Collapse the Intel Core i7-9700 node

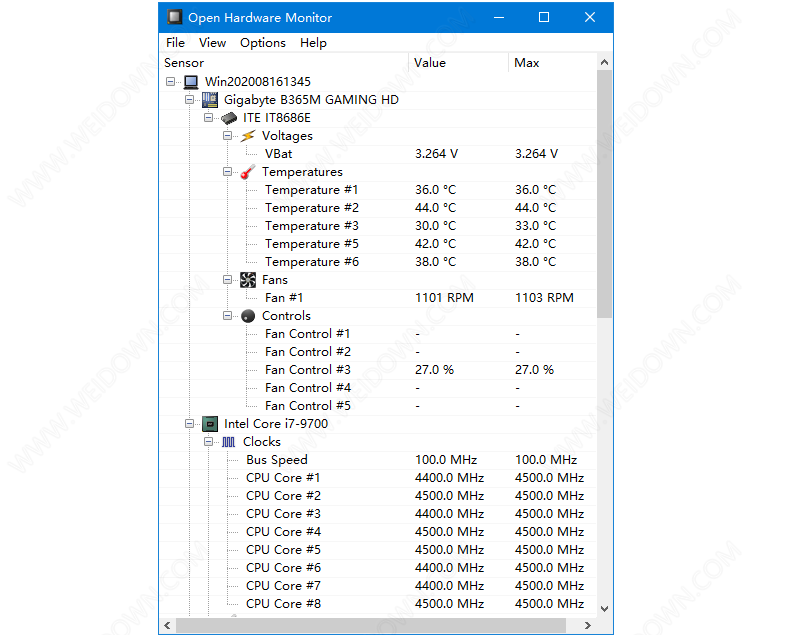tap(189, 424)
